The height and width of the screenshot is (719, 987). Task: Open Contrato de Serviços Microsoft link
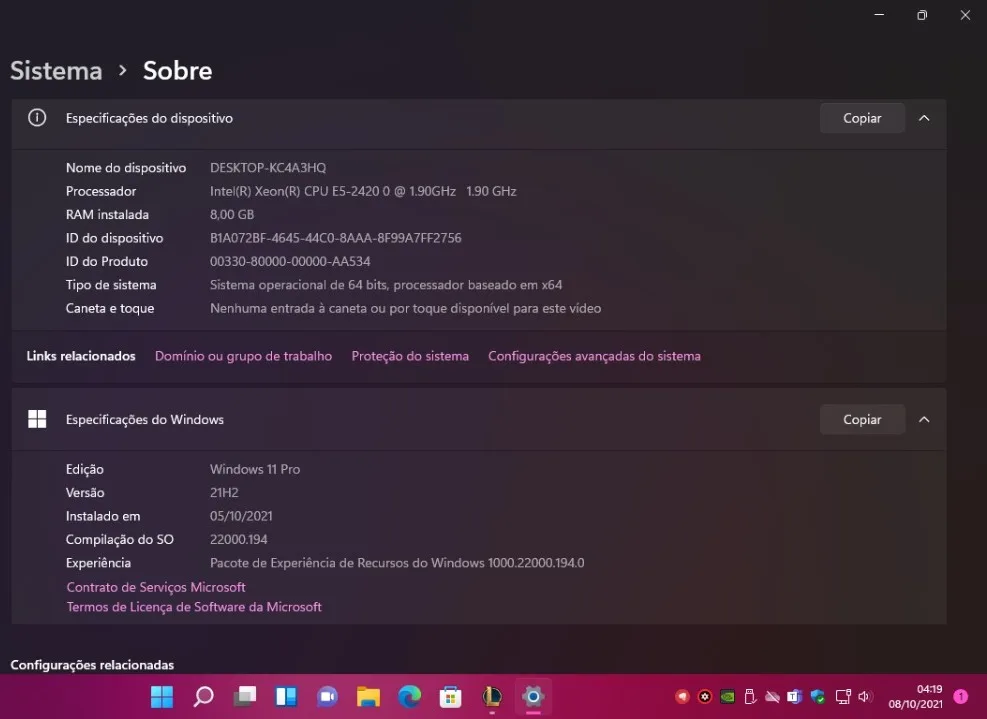[x=155, y=587]
